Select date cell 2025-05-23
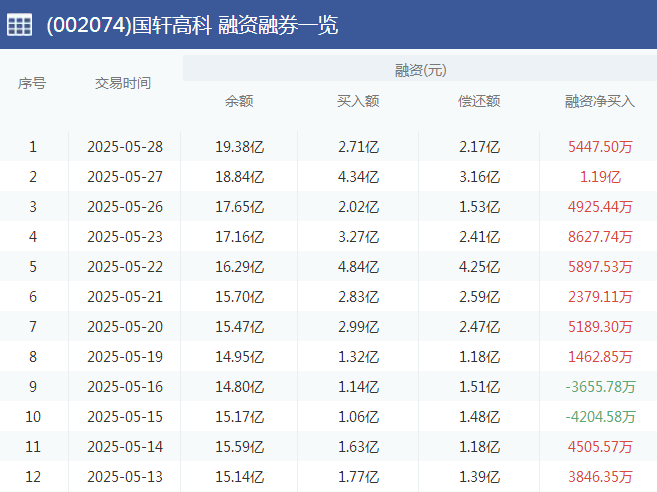This screenshot has width=657, height=492. 125,237
